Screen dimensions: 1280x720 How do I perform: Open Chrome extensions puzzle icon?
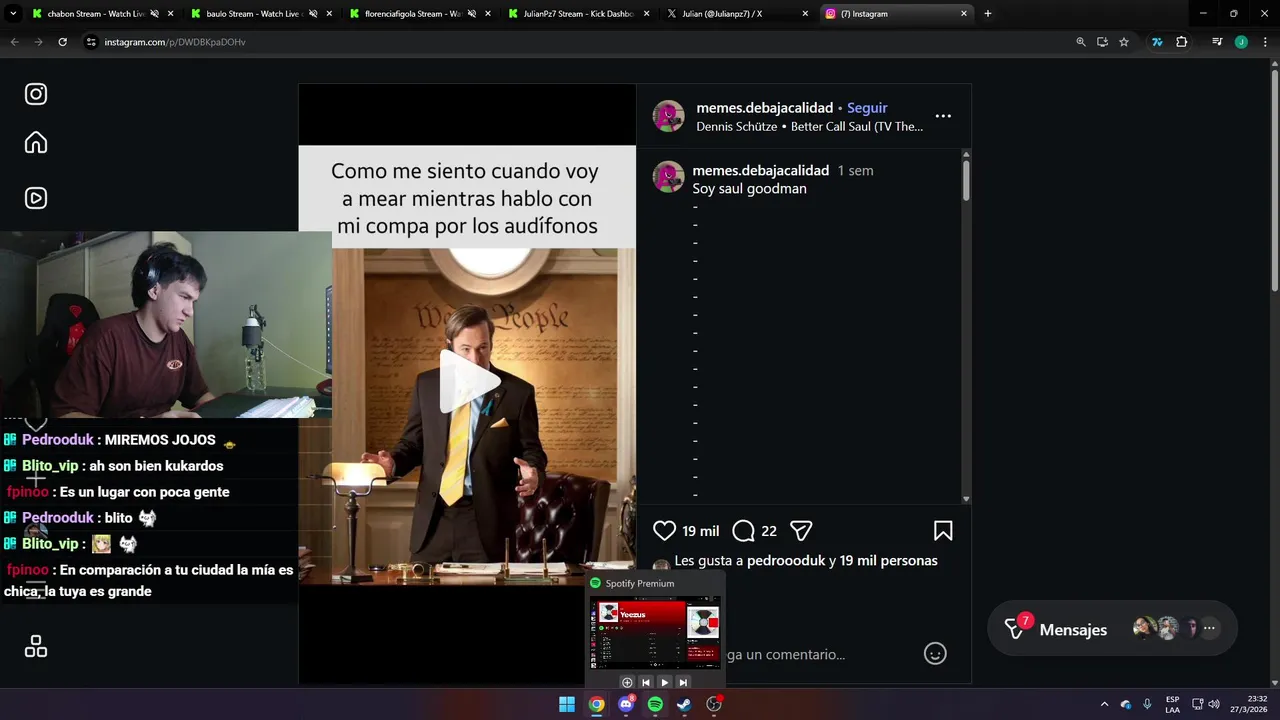[1181, 42]
